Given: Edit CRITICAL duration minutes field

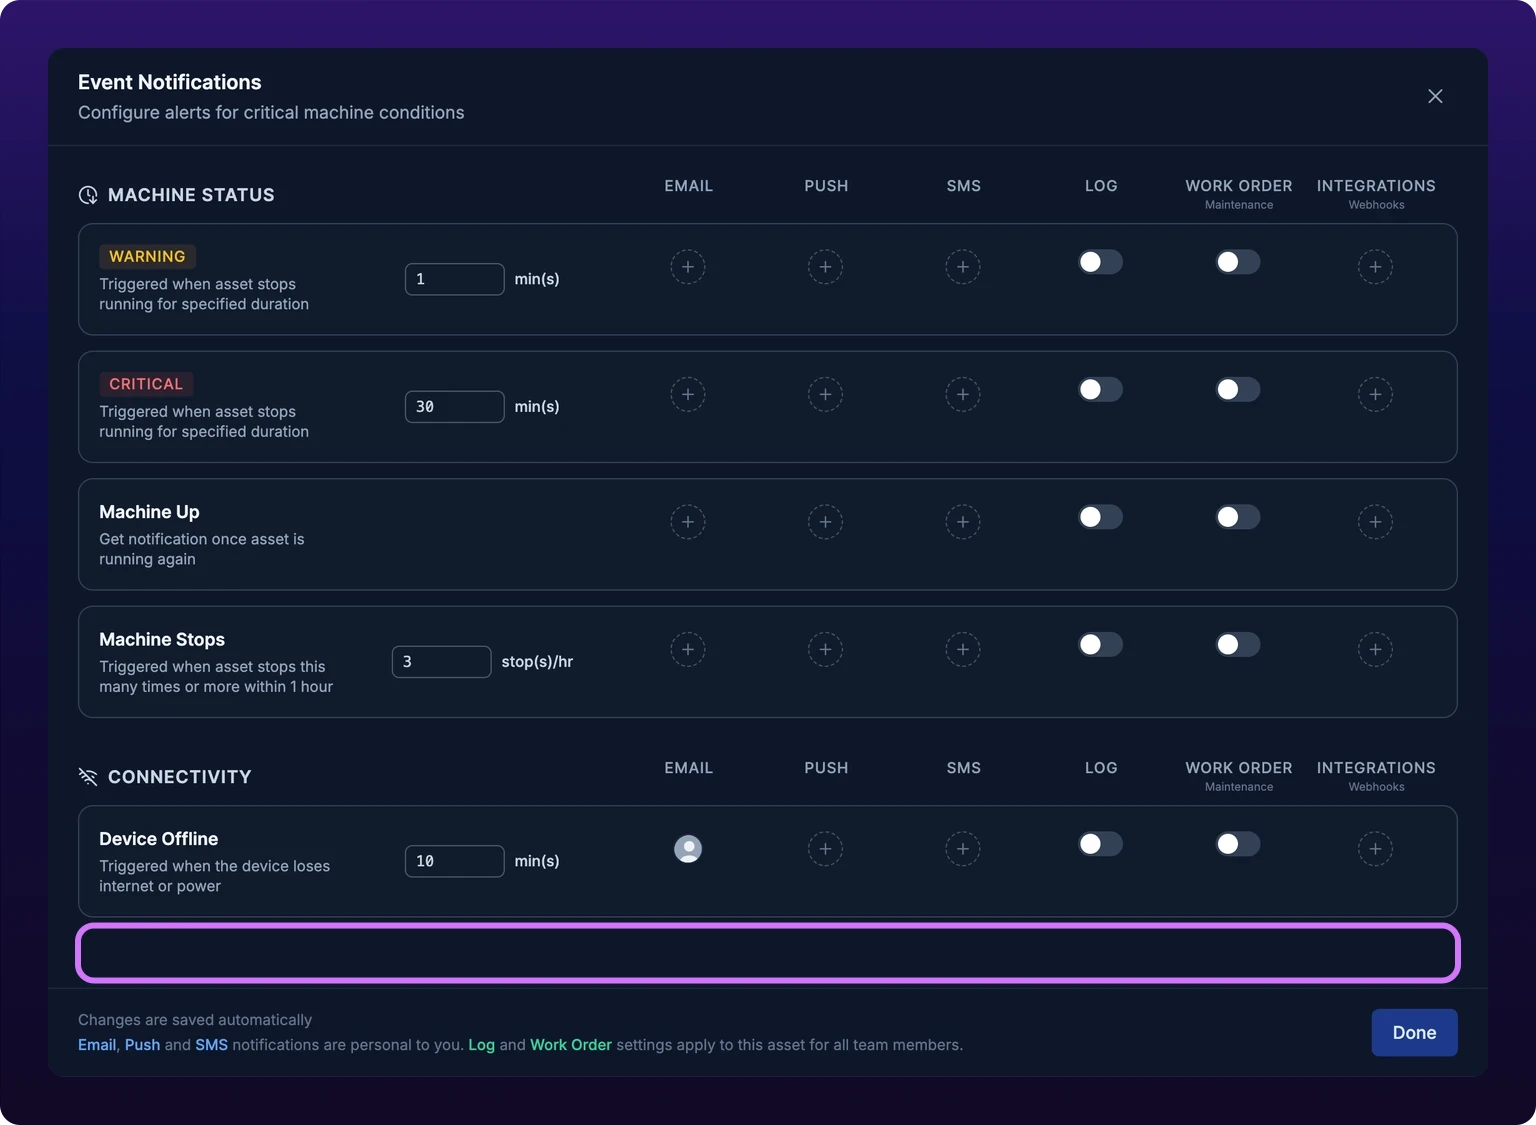Looking at the screenshot, I should tap(454, 407).
